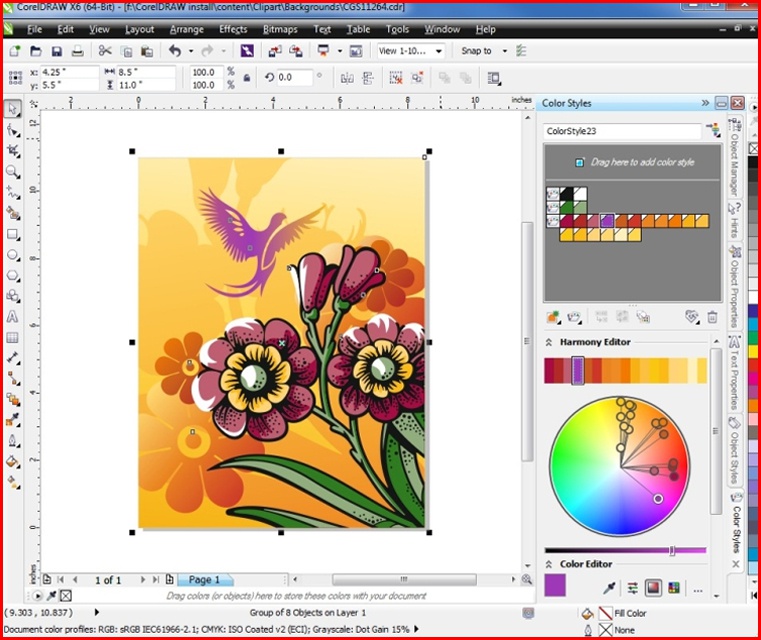The image size is (761, 640).
Task: Expand the coordinates flyout arrow in status bar
Action: pos(97,612)
